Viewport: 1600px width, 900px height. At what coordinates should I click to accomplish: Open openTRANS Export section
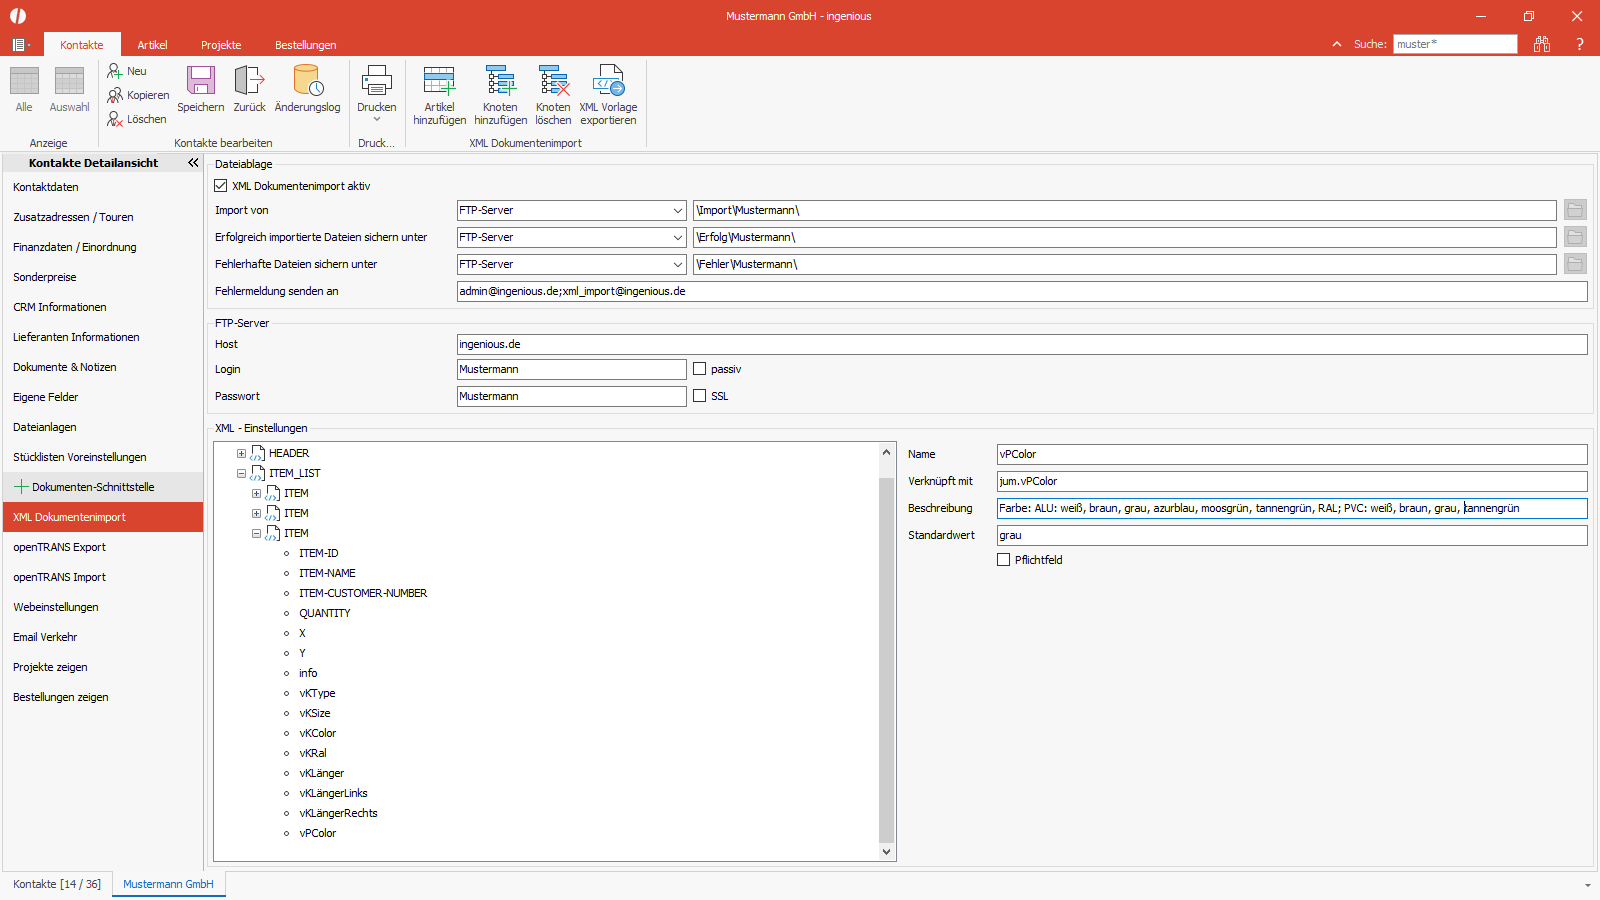tap(103, 547)
